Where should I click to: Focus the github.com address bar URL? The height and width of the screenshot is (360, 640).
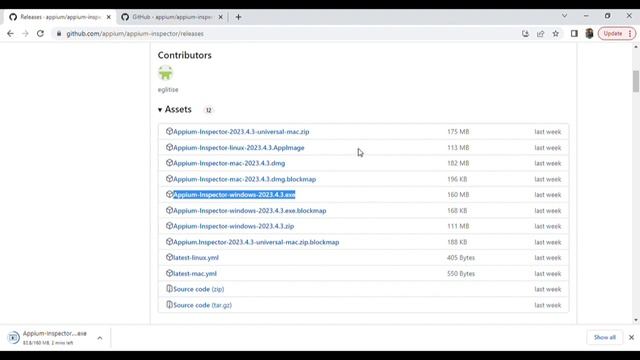[135, 34]
